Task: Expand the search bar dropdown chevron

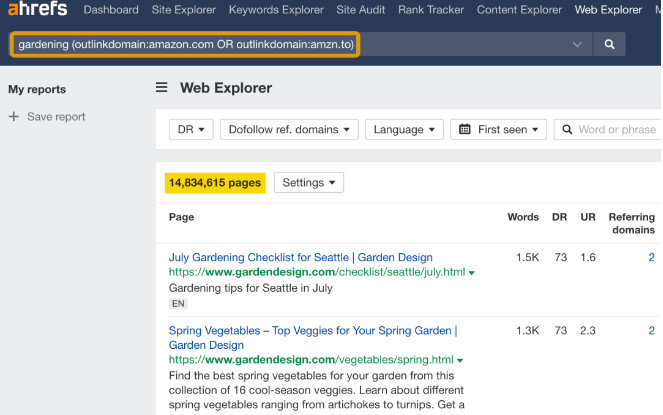Action: (577, 45)
